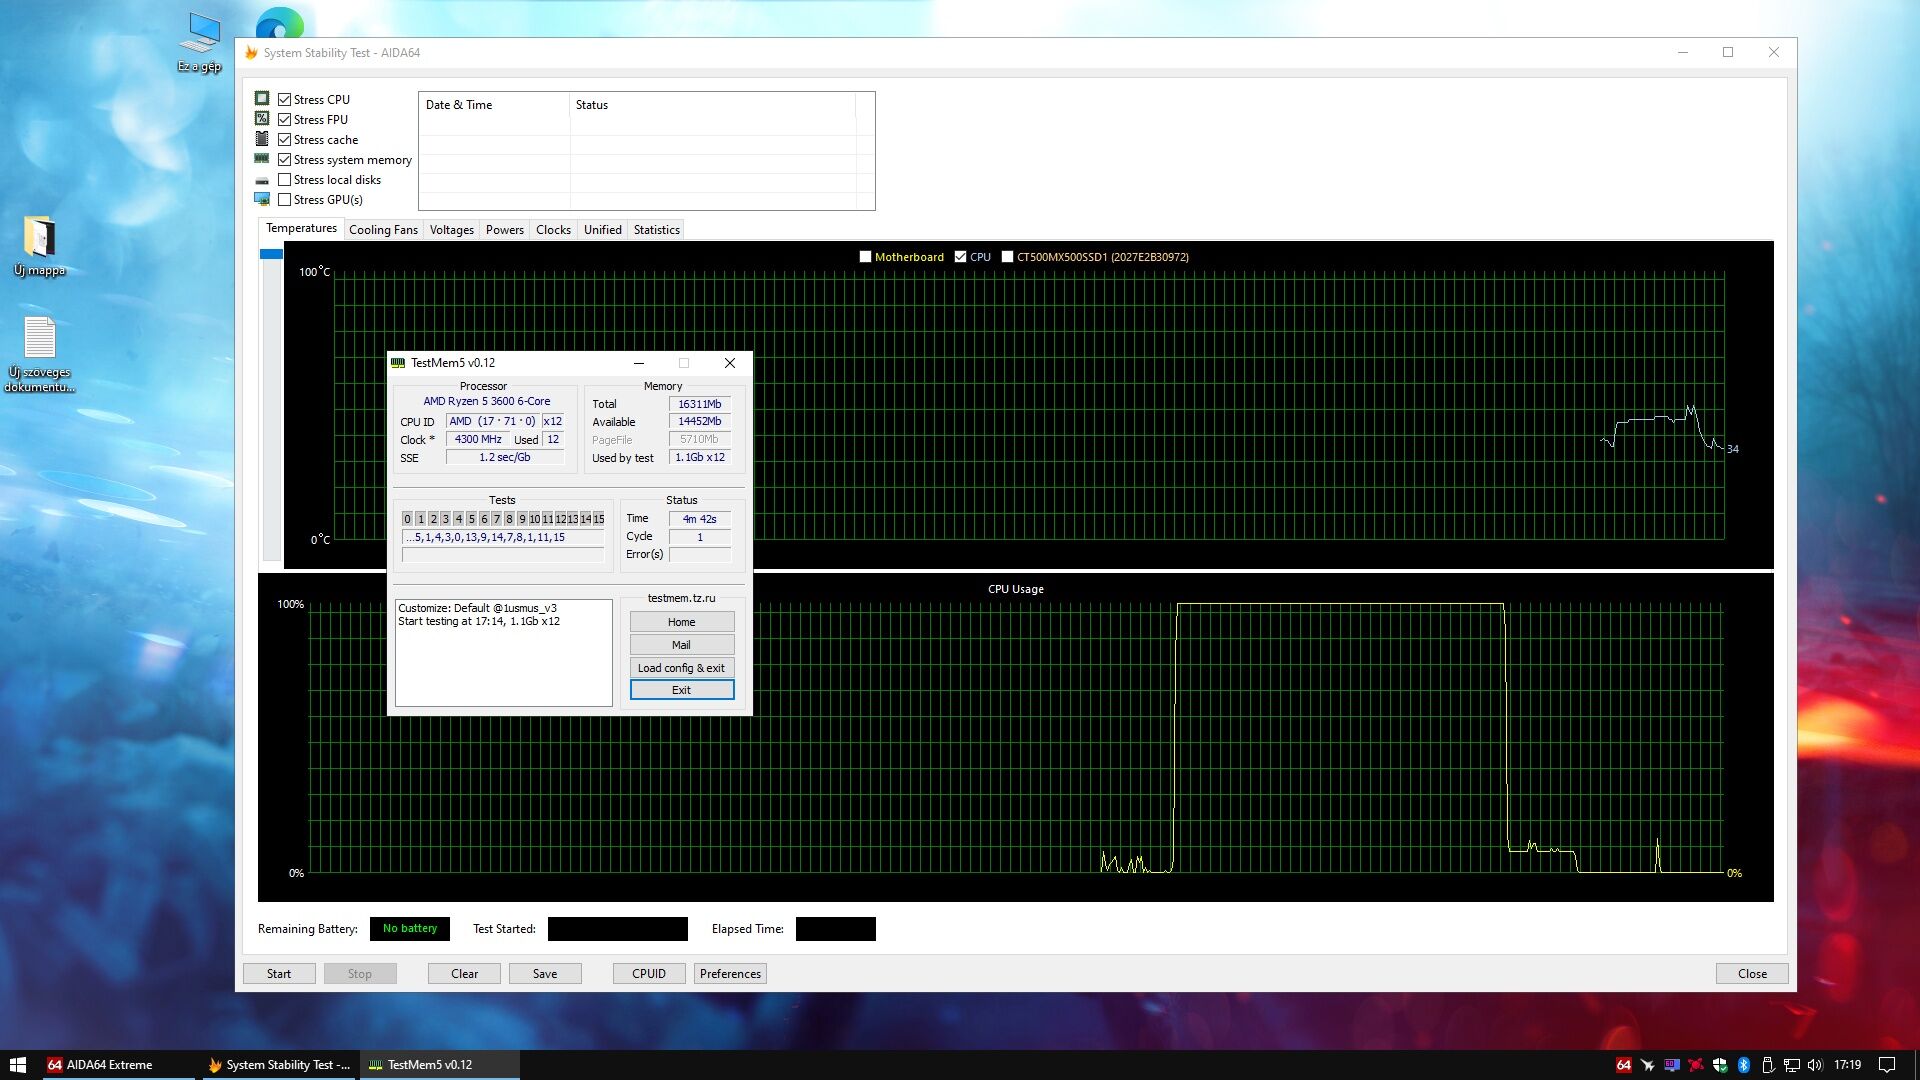Switch to the Cooling Fans tab
This screenshot has height=1080, width=1920.
pos(383,230)
